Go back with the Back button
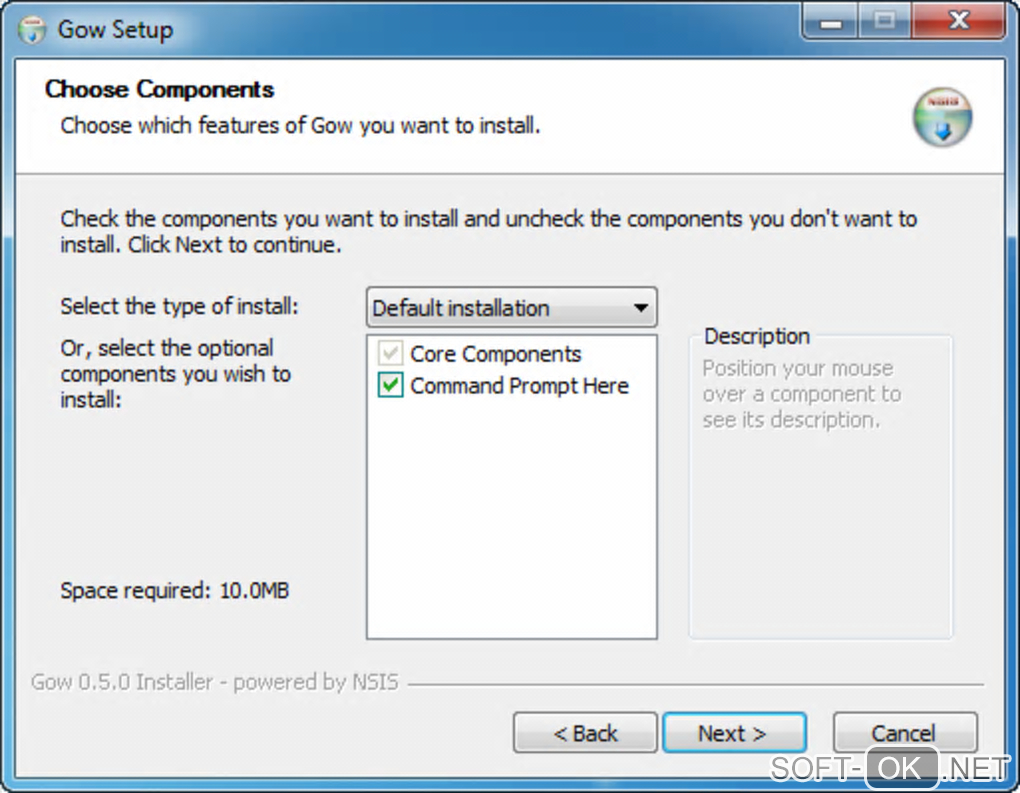Screen dimensions: 1020x793 [x=586, y=734]
